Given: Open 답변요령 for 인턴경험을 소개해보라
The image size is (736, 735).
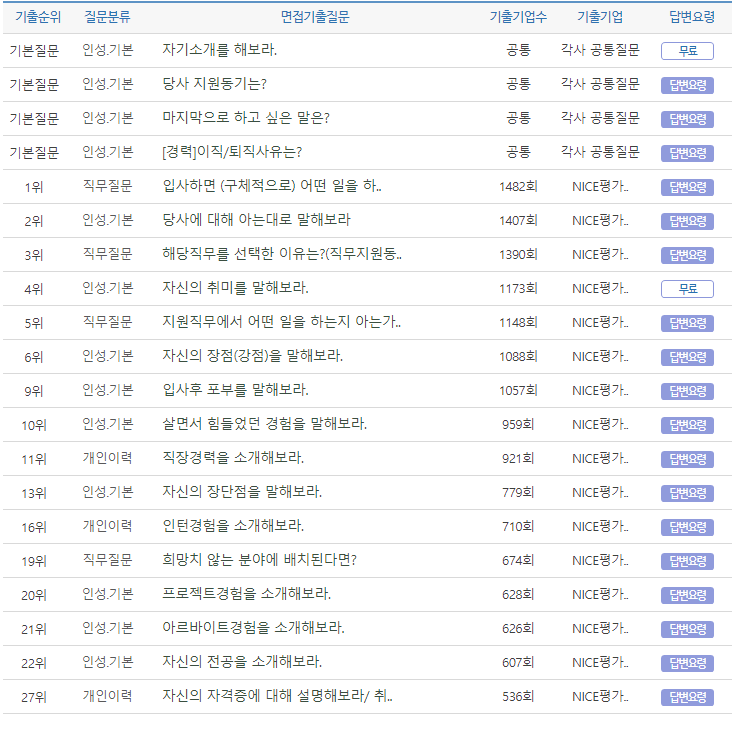Looking at the screenshot, I should [x=687, y=527].
